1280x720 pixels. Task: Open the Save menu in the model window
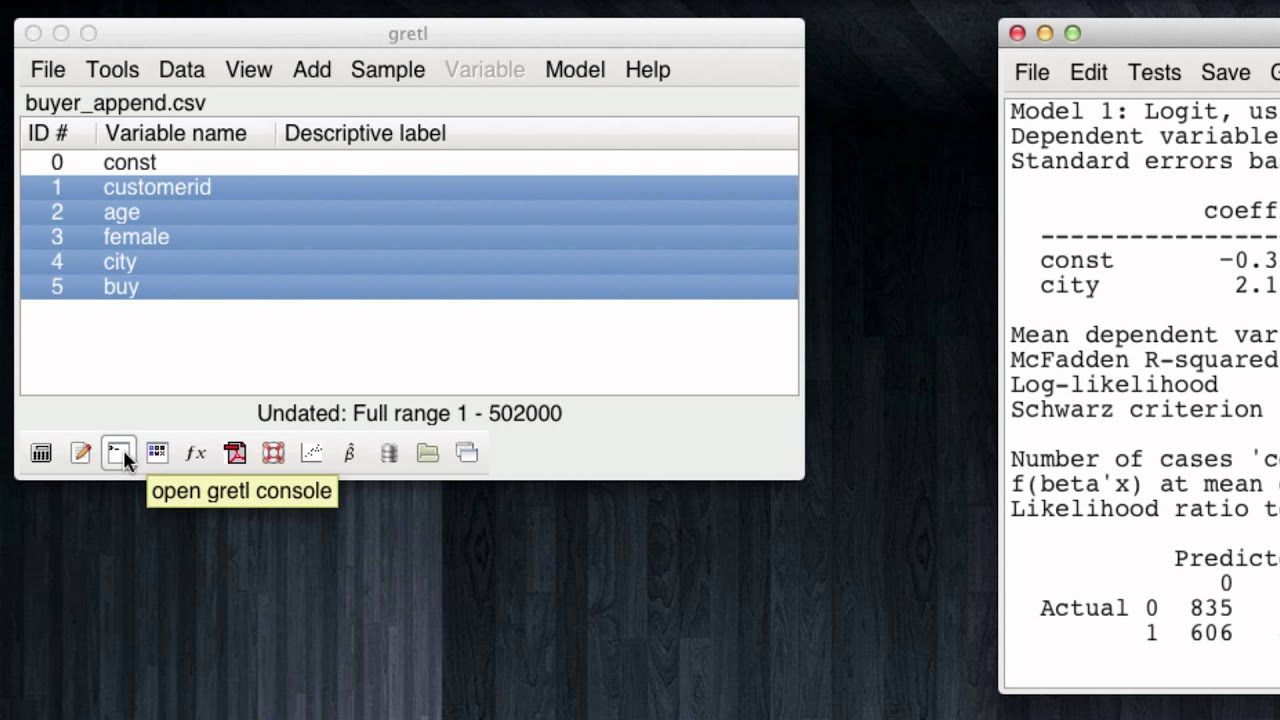(x=1226, y=73)
